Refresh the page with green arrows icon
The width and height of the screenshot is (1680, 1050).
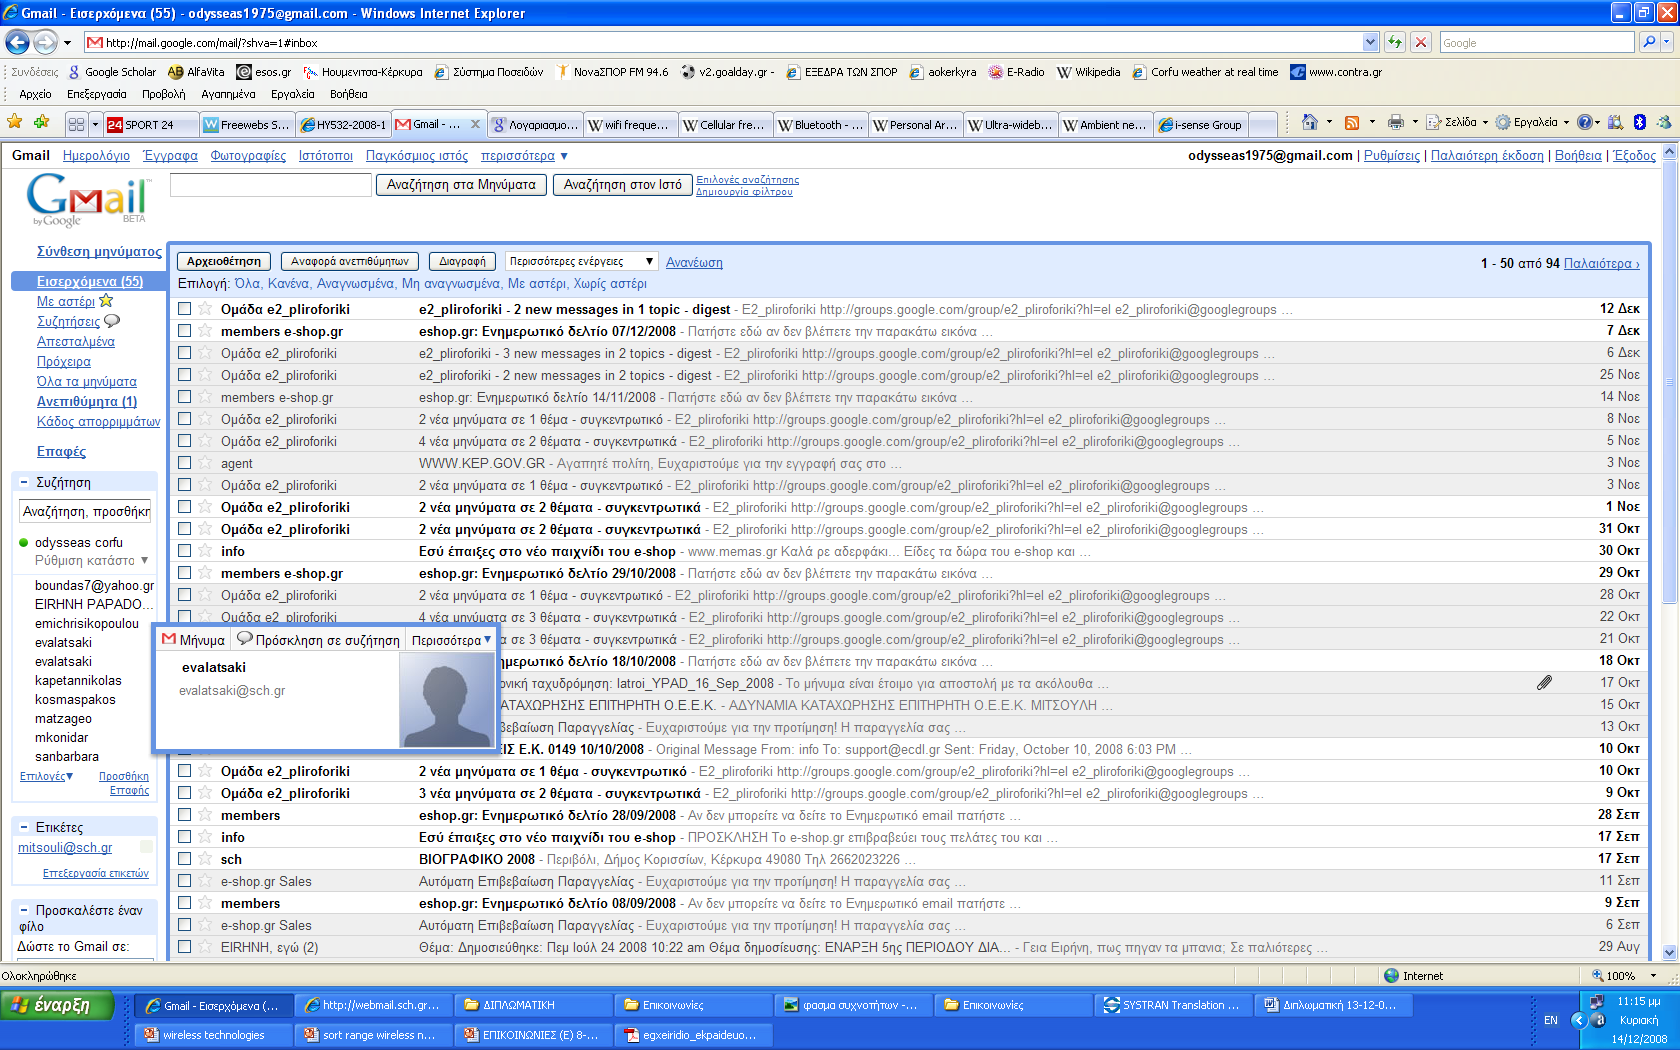tap(1394, 42)
